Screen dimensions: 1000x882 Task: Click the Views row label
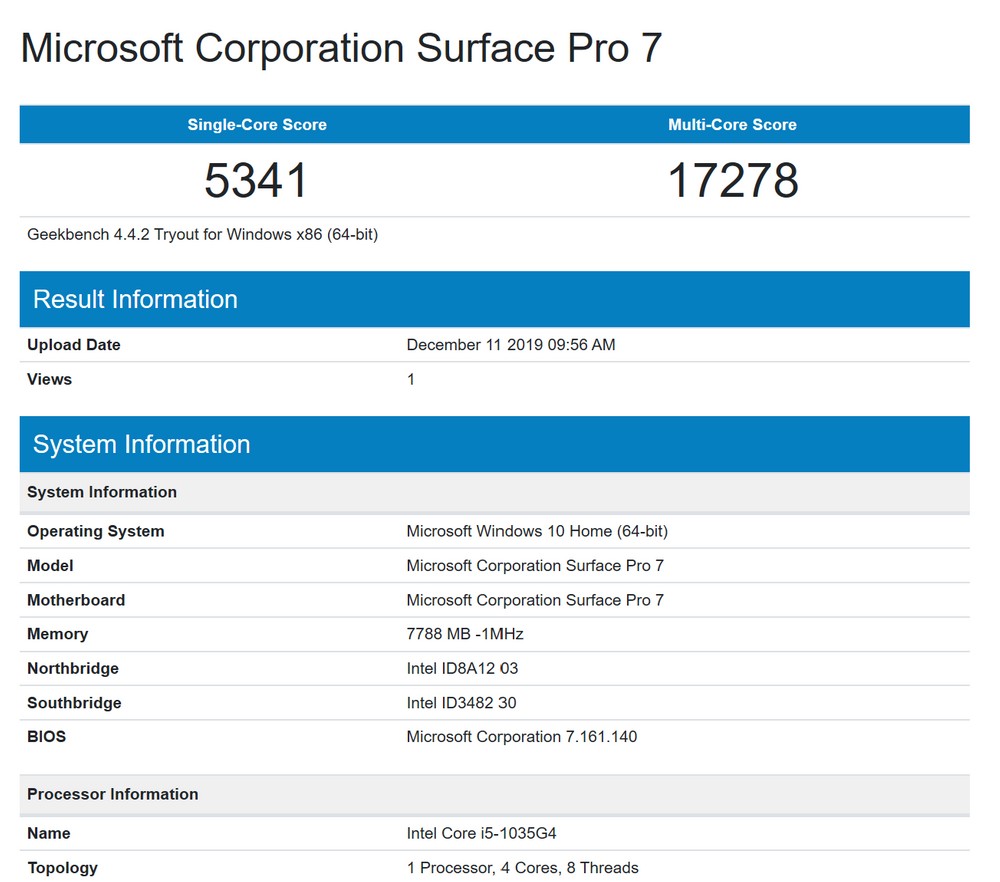[49, 379]
